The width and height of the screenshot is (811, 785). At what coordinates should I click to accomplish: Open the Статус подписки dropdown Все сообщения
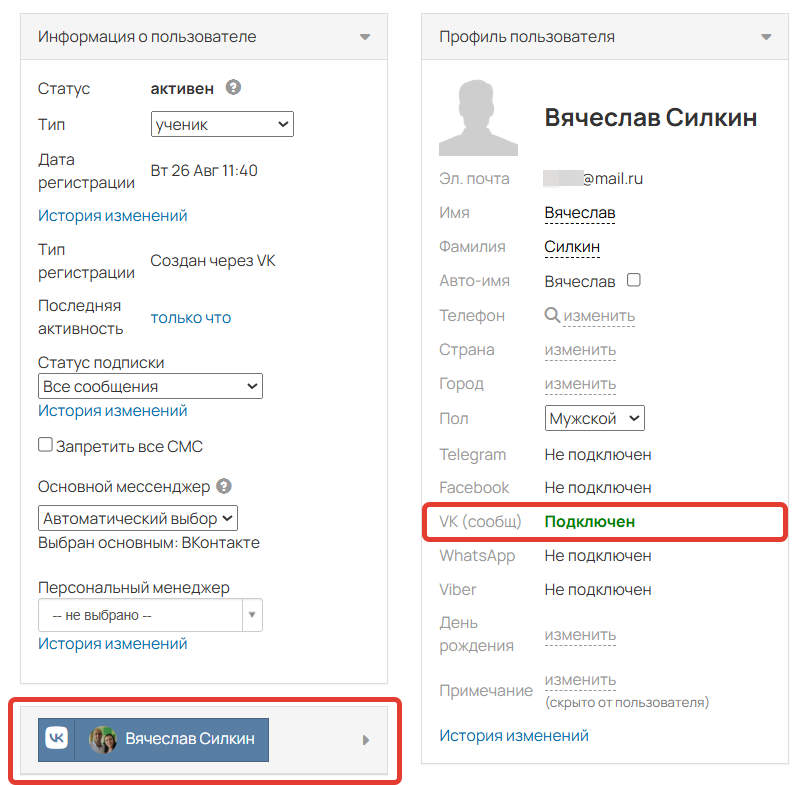point(150,386)
